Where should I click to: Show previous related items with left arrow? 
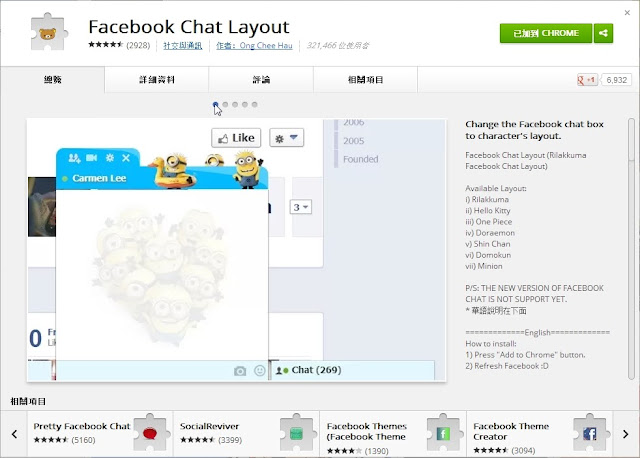tap(14, 434)
